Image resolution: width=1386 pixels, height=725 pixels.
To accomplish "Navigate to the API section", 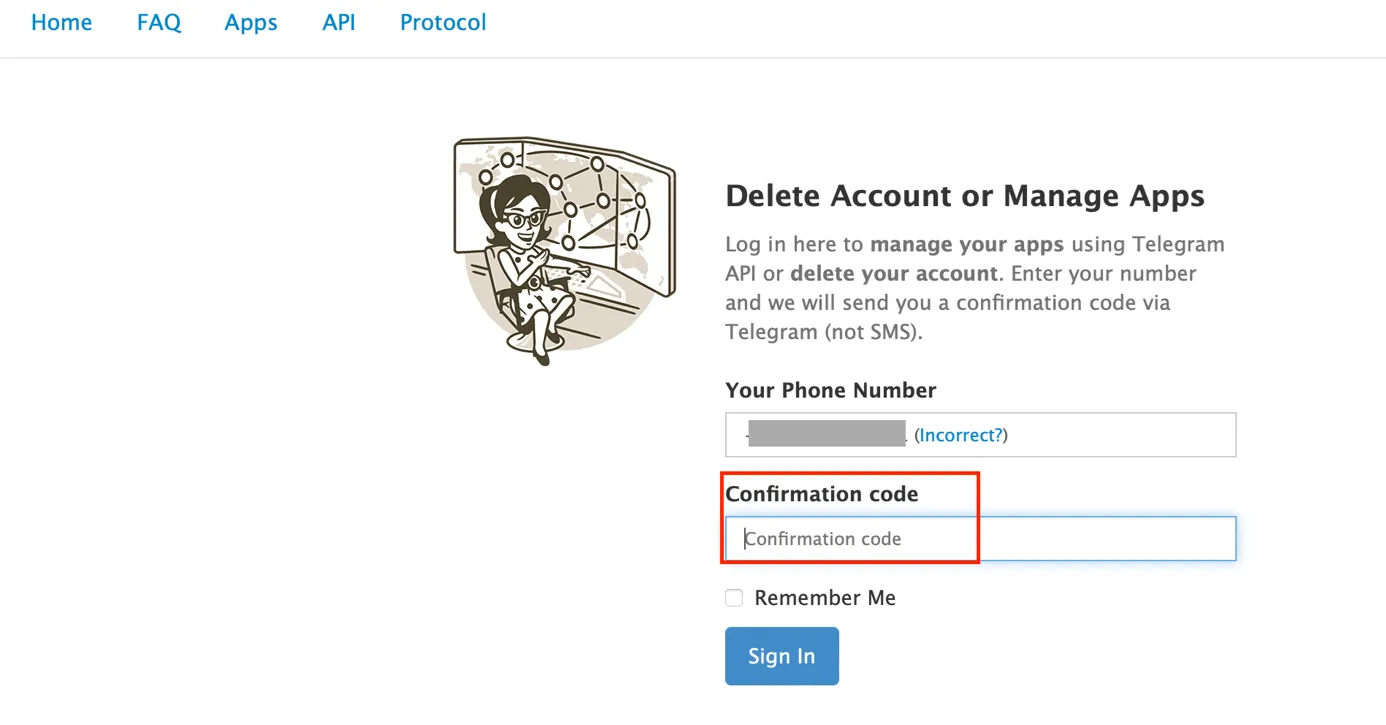I will 339,22.
